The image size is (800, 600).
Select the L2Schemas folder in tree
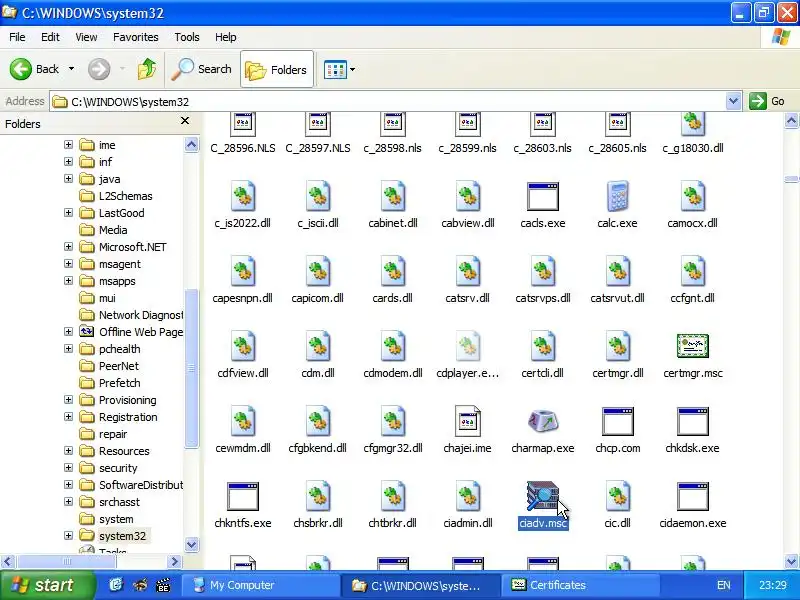pos(126,196)
